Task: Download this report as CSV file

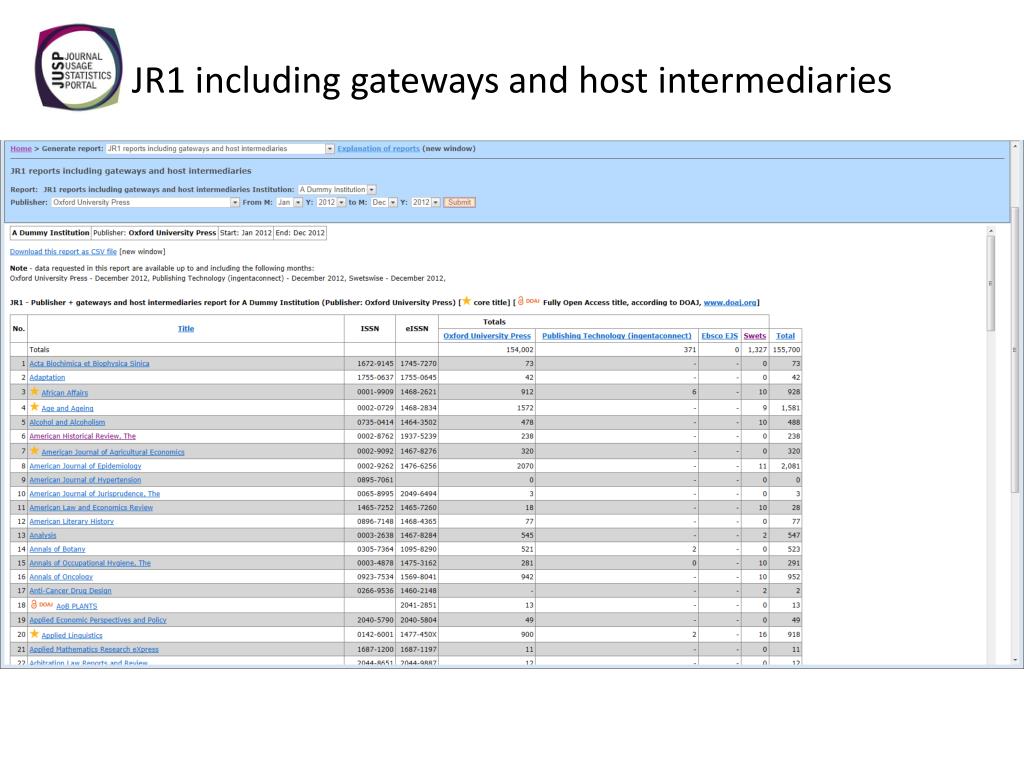Action: [63, 251]
